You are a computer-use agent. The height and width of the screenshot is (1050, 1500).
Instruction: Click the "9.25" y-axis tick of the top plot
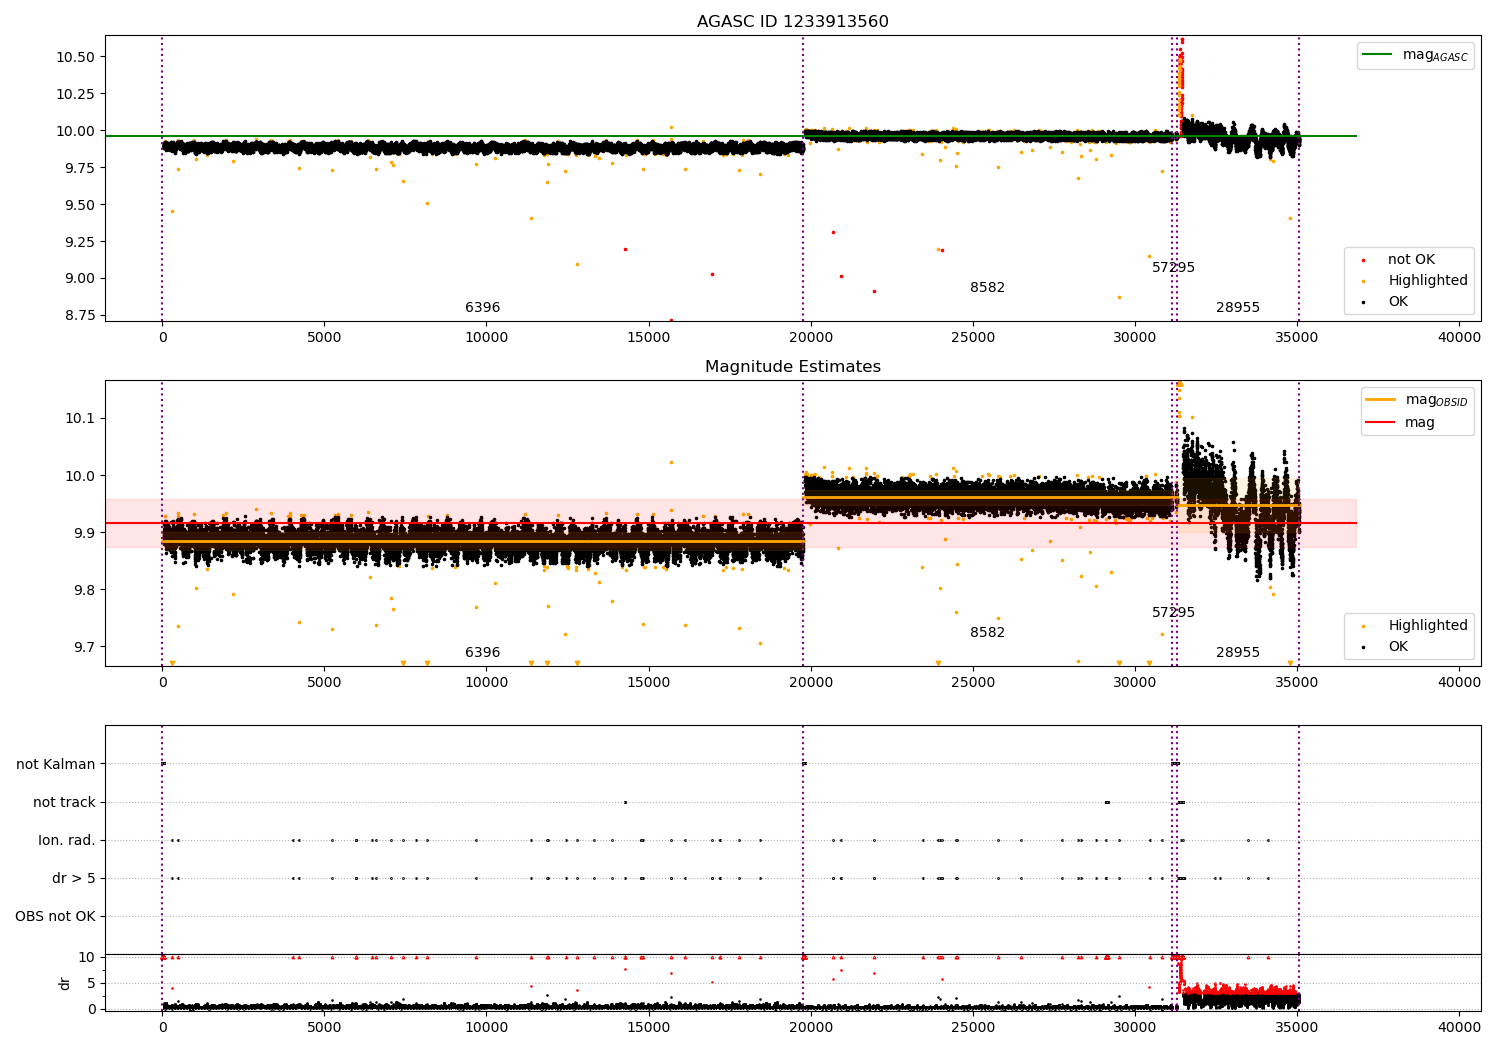click(80, 242)
